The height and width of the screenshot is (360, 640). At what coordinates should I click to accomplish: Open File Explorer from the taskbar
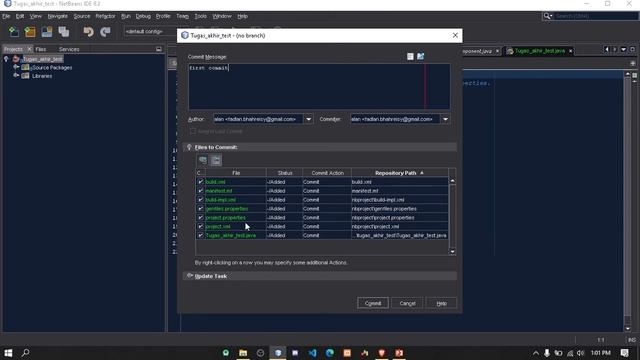coord(243,353)
